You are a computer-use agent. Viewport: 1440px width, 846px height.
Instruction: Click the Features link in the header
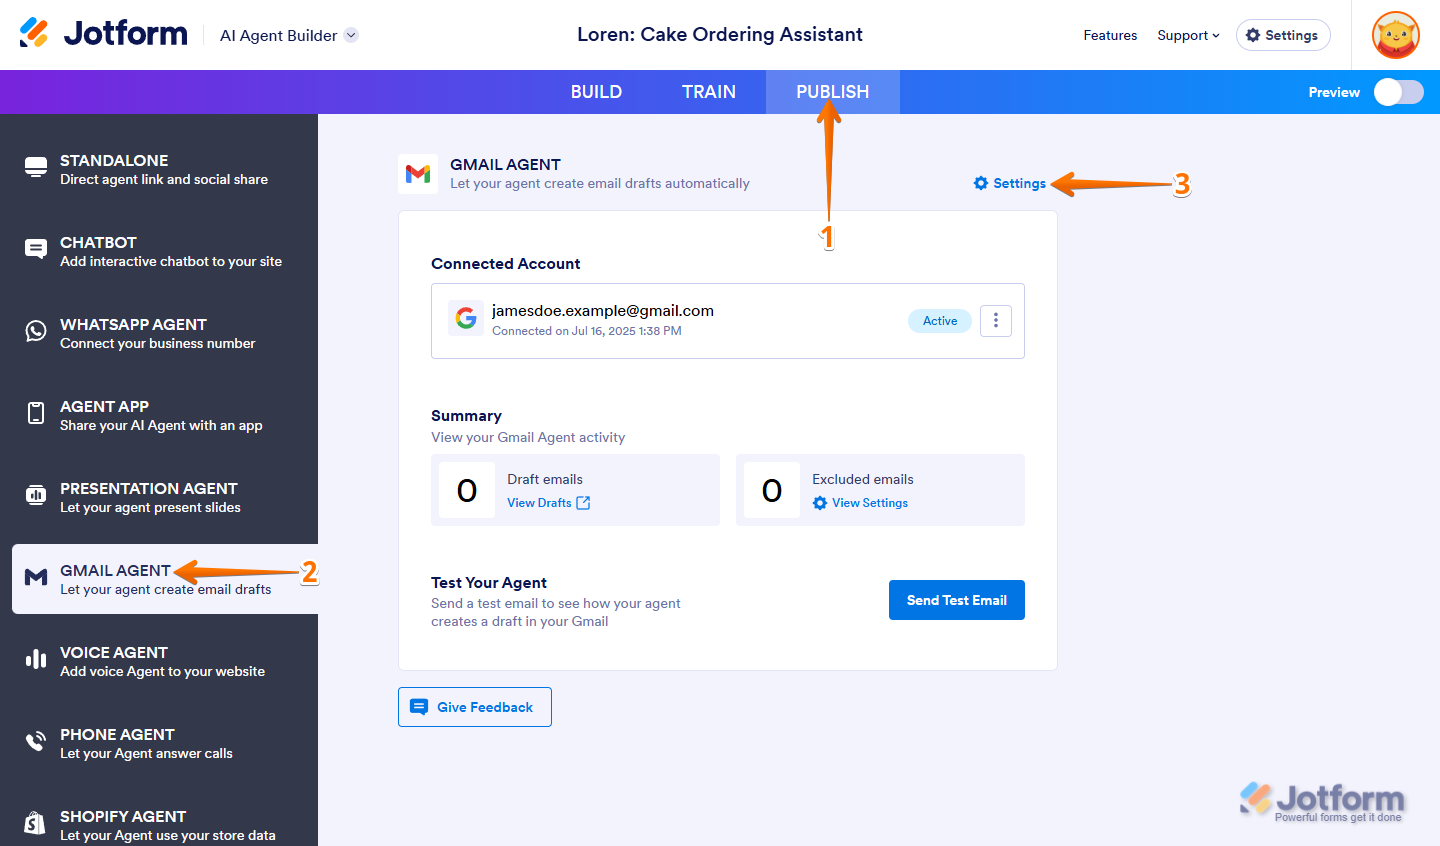click(1110, 35)
